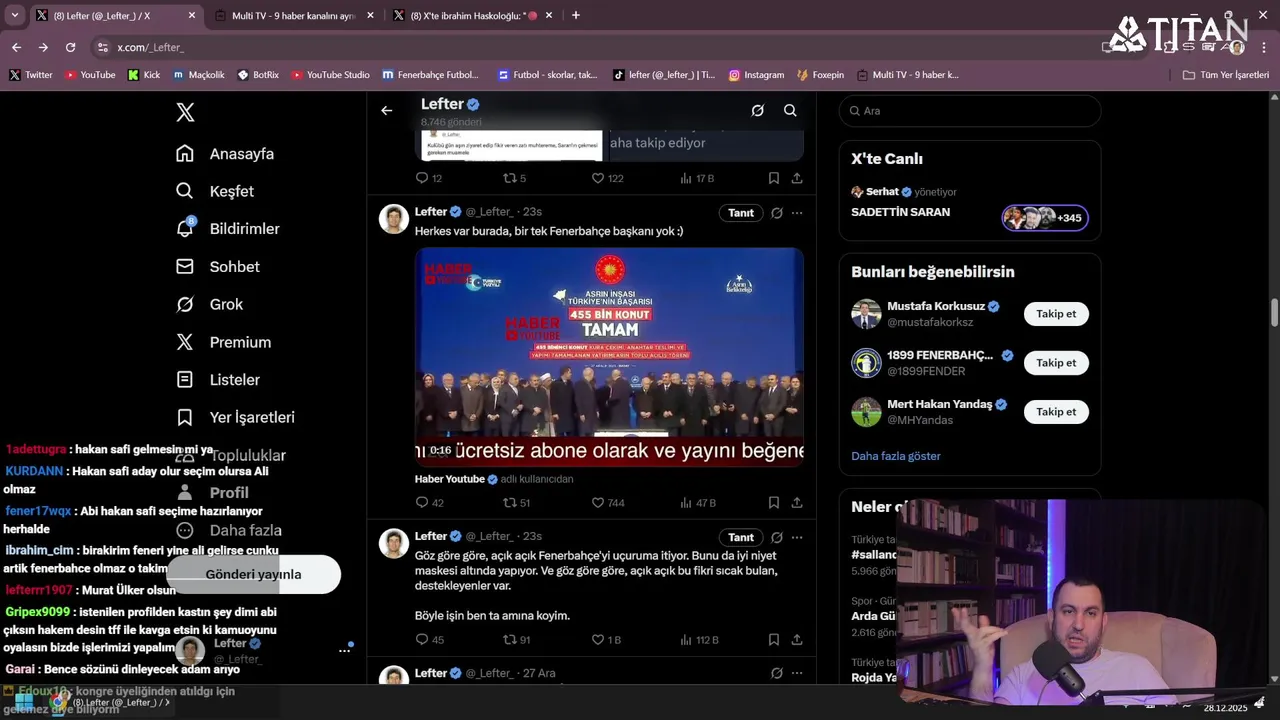This screenshot has height=720, width=1280.
Task: Click the Gönderi yayınla button
Action: click(x=253, y=575)
